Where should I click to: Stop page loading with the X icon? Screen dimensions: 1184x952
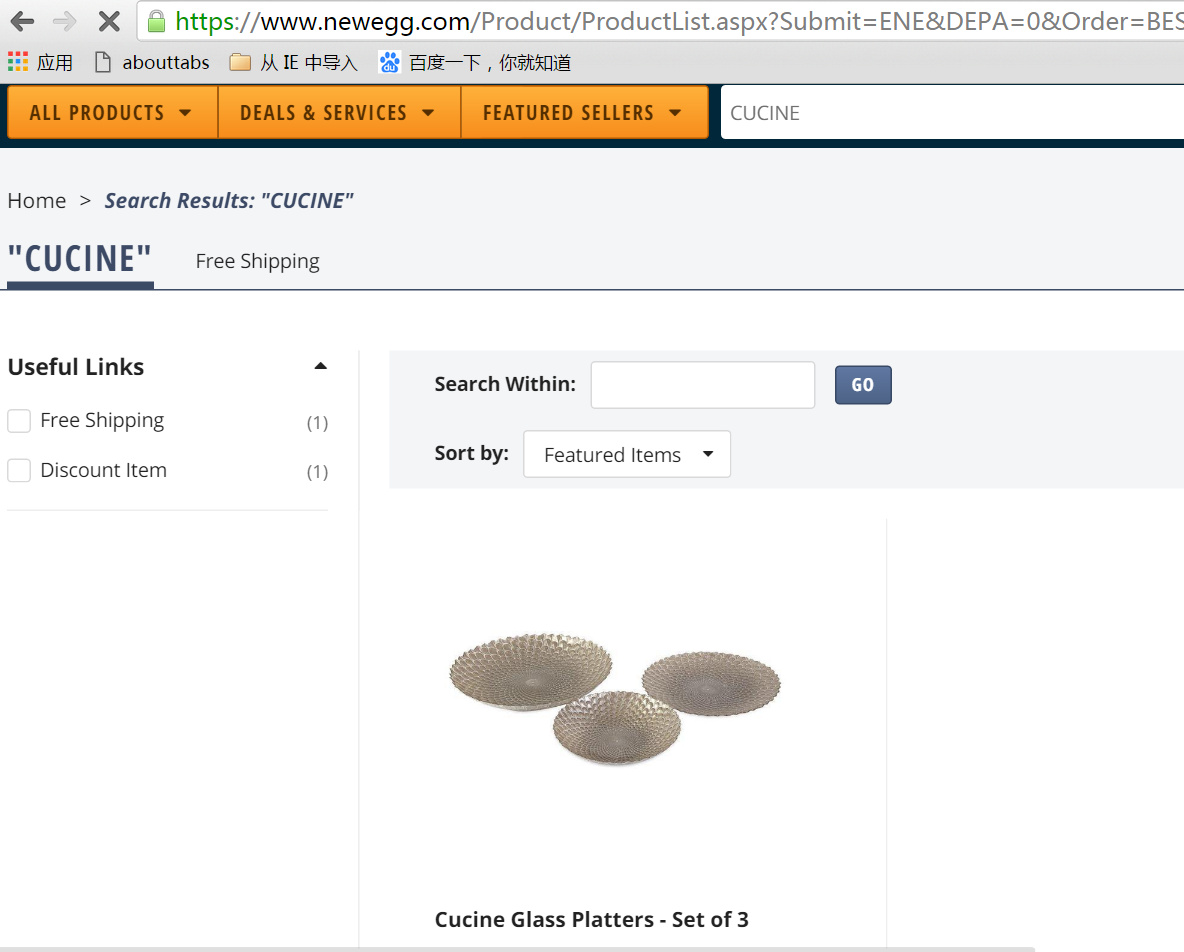click(x=109, y=21)
